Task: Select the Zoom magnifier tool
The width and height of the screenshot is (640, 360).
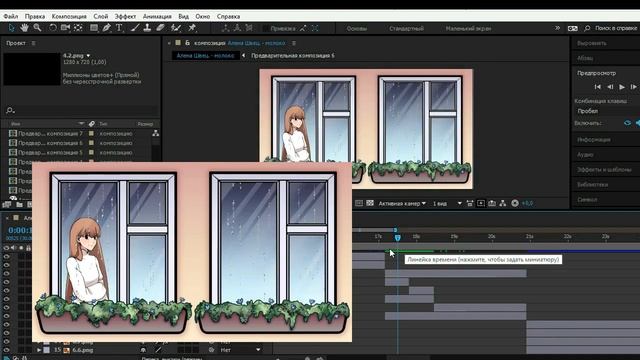Action: [37, 28]
